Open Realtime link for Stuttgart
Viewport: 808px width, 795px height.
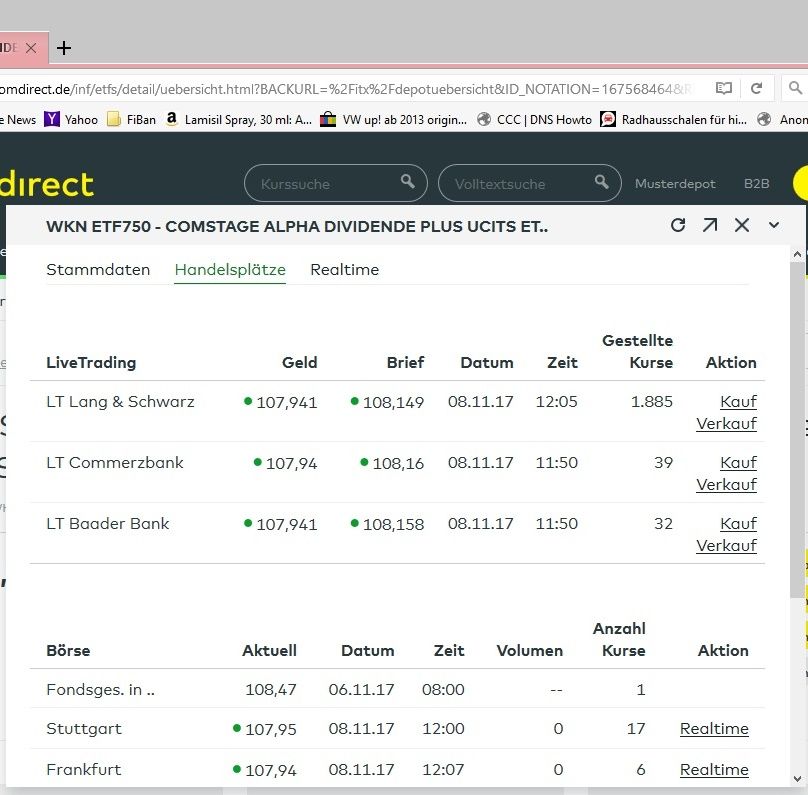[x=714, y=728]
